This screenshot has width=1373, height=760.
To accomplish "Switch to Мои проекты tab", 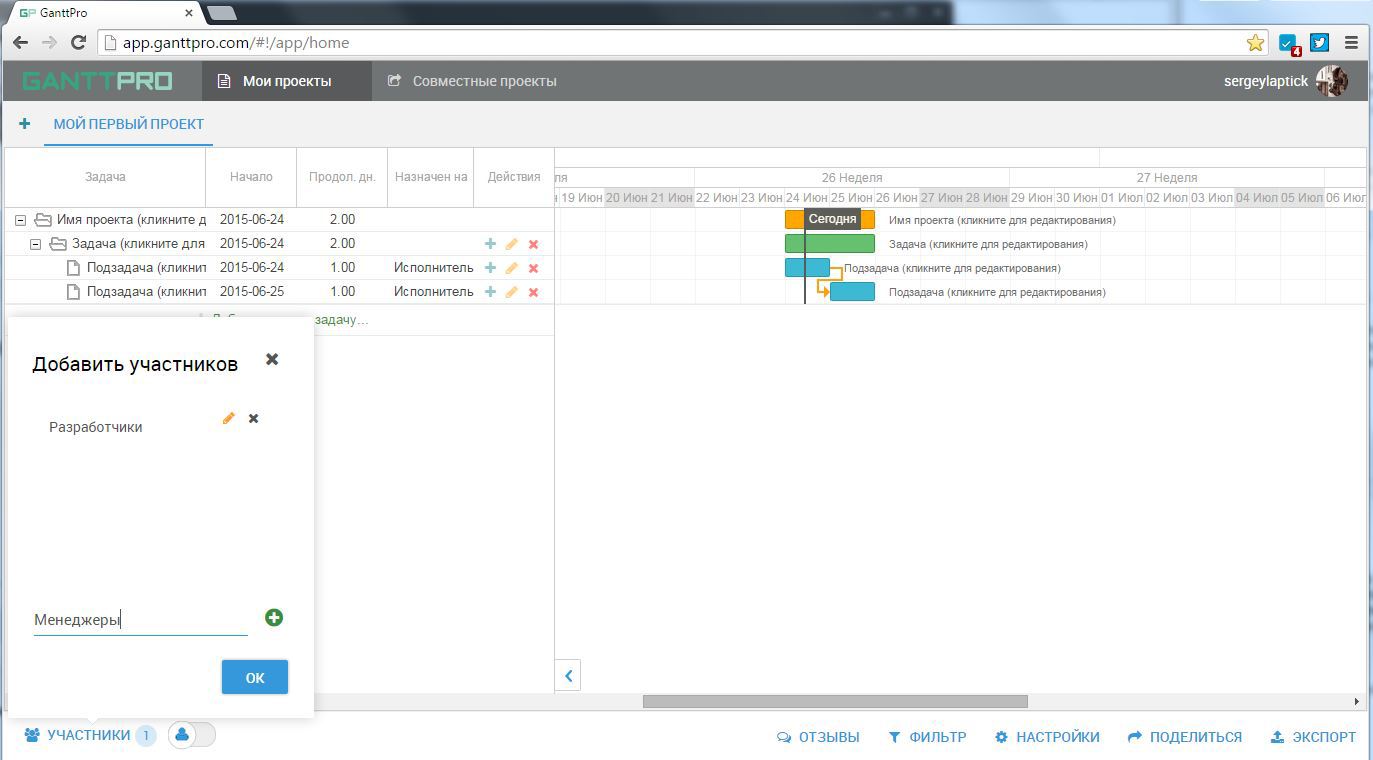I will pyautogui.click(x=287, y=81).
